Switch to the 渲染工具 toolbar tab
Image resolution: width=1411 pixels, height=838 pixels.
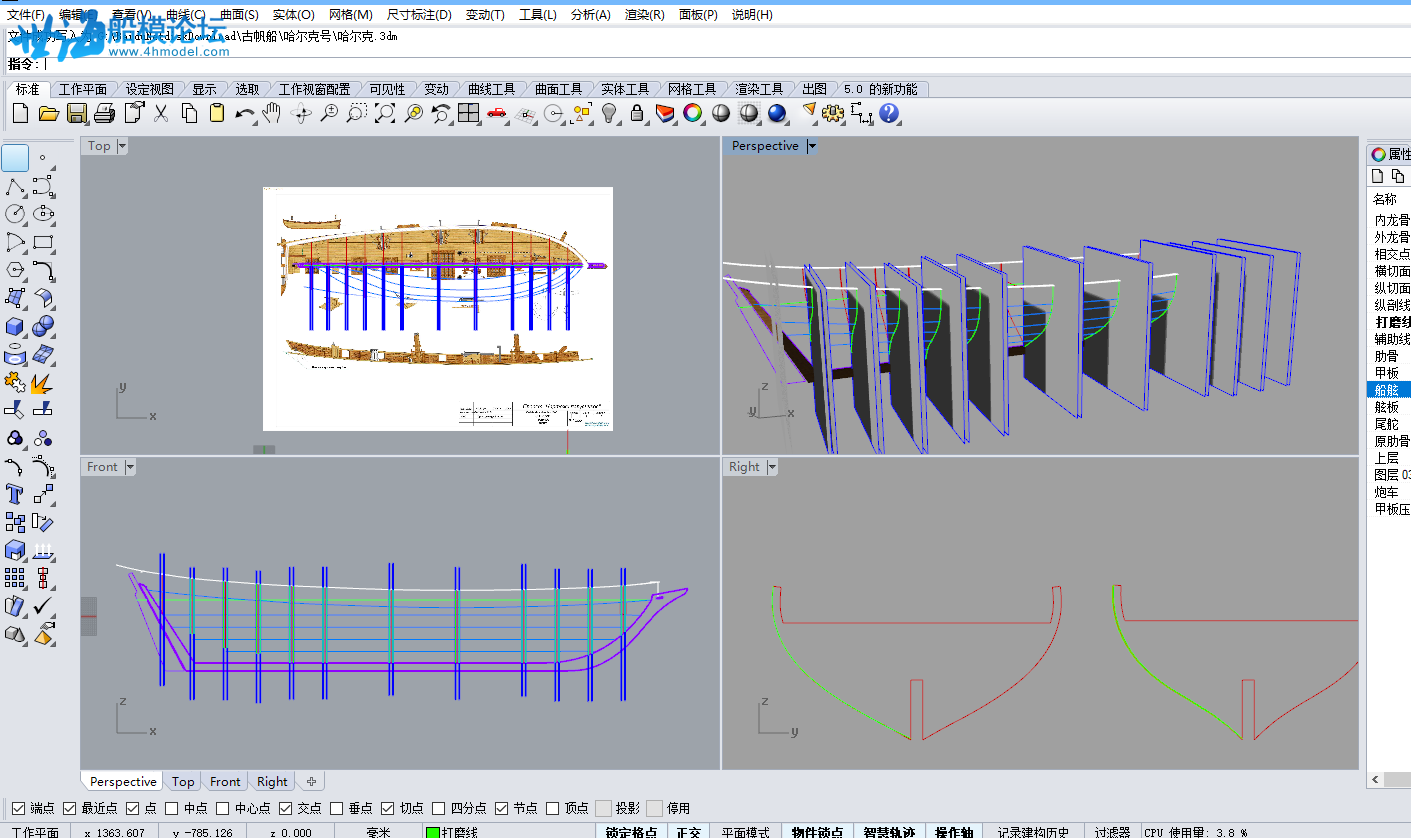point(759,89)
